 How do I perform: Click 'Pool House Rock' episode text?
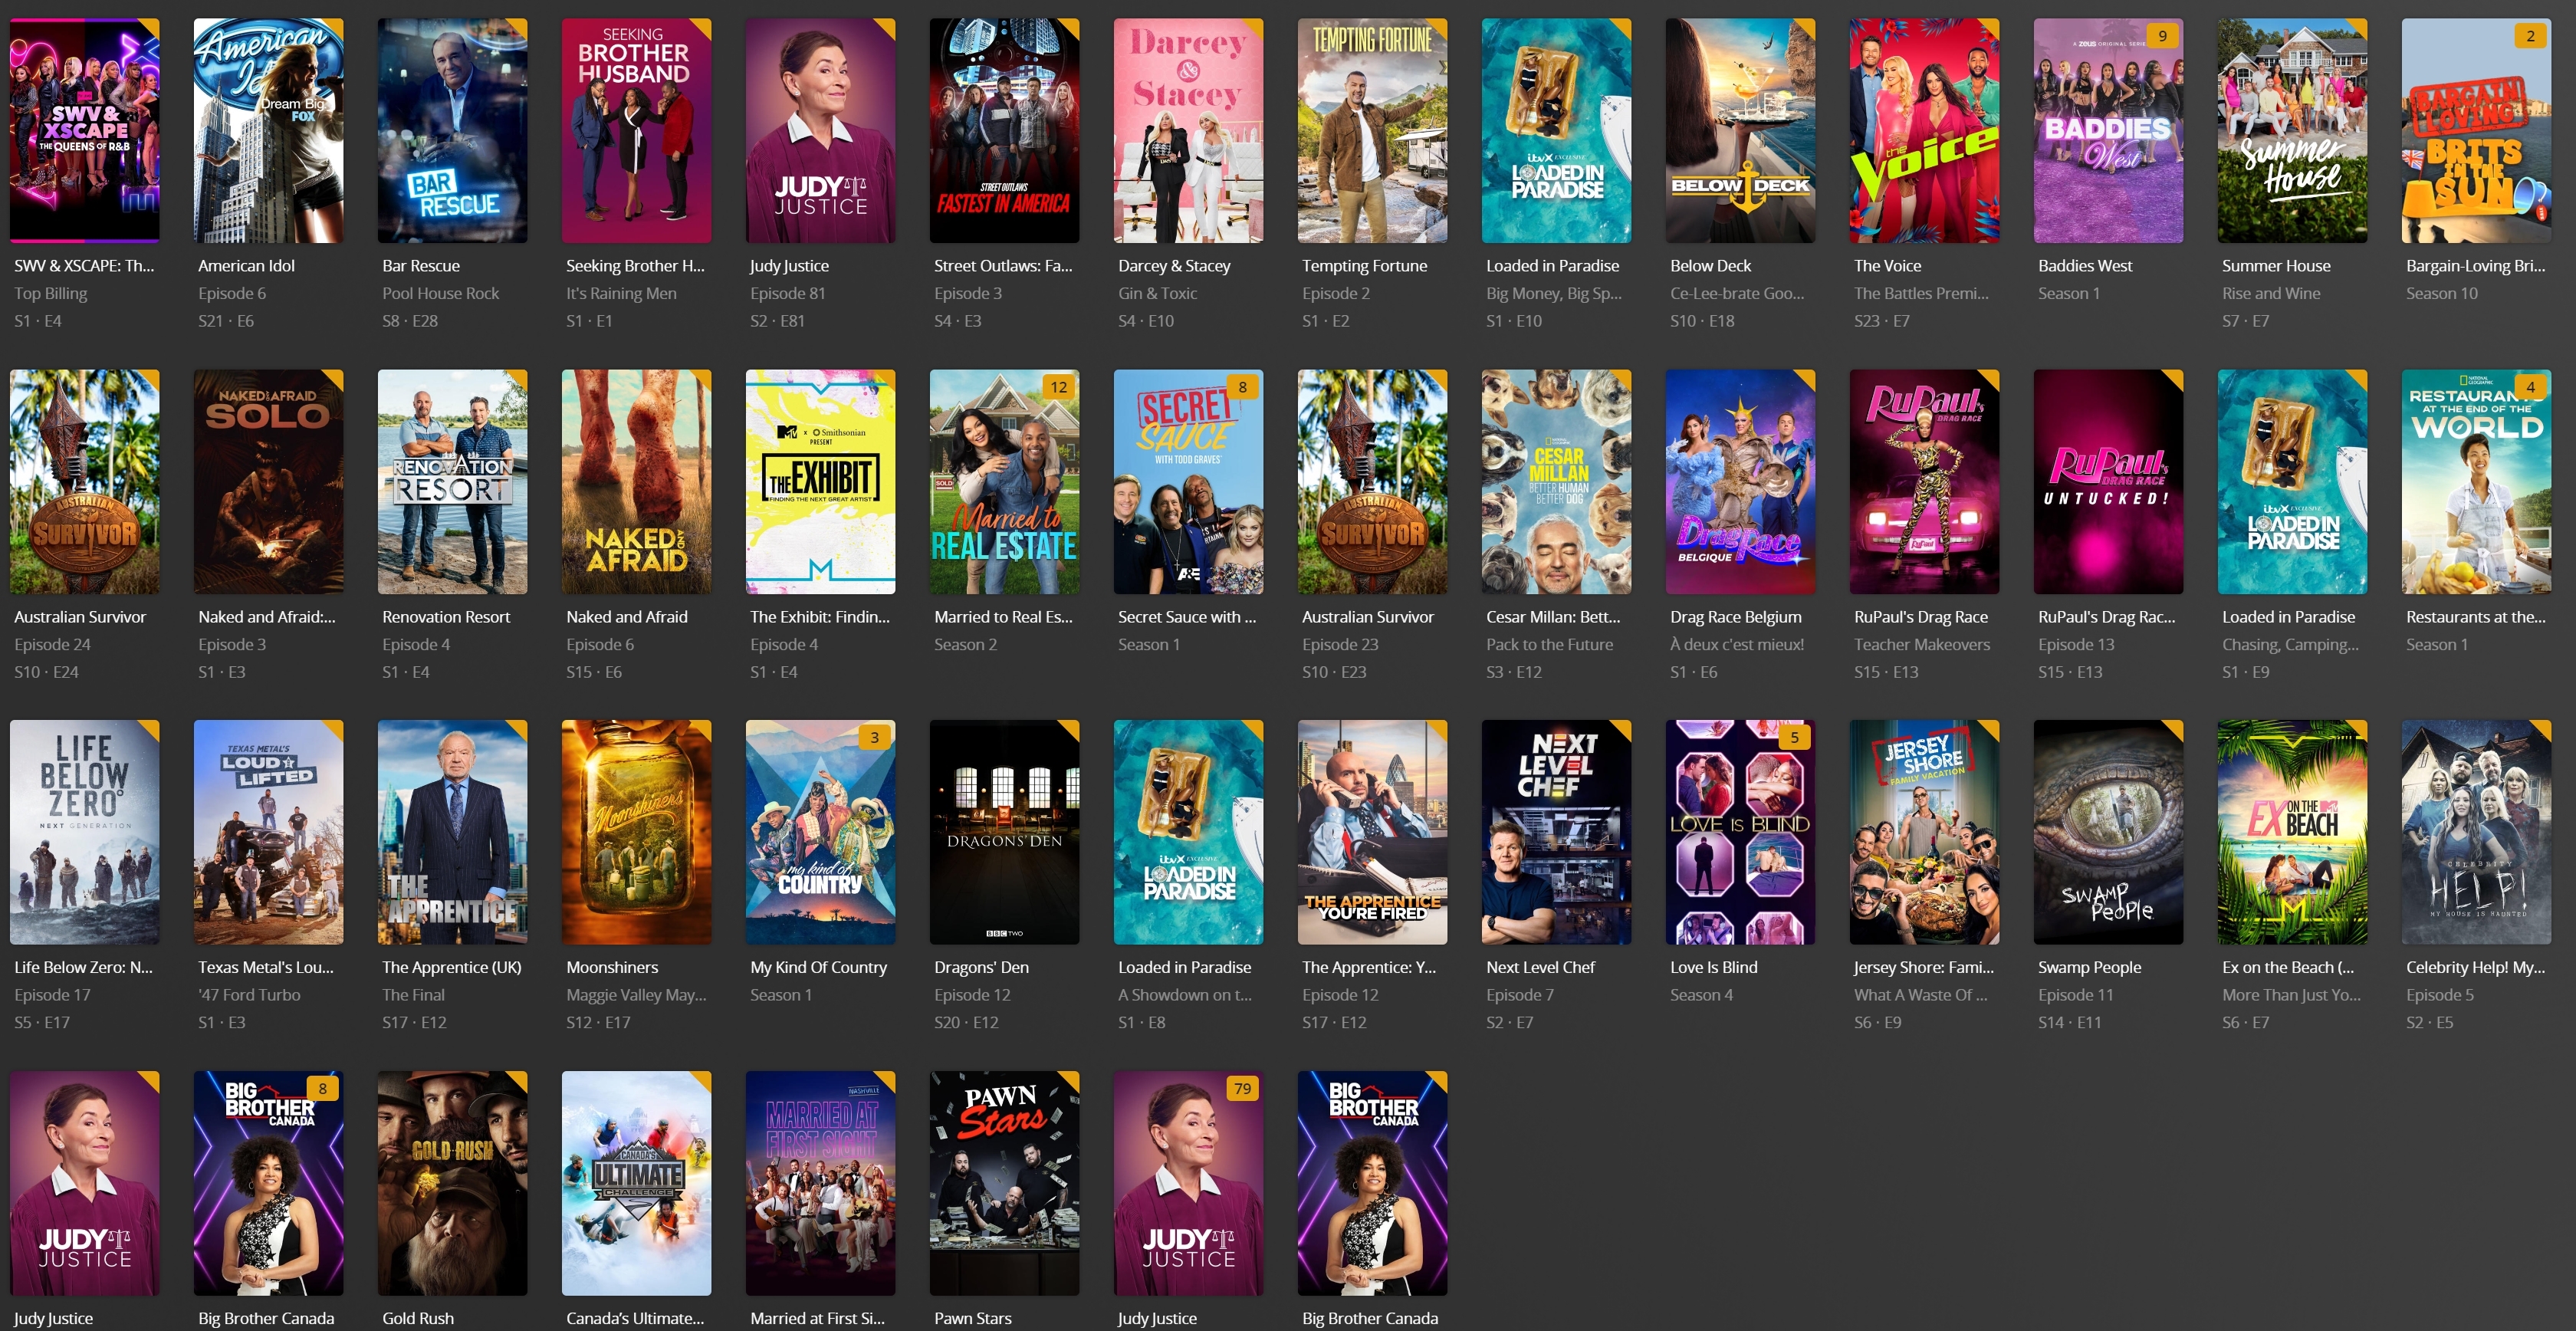click(440, 294)
